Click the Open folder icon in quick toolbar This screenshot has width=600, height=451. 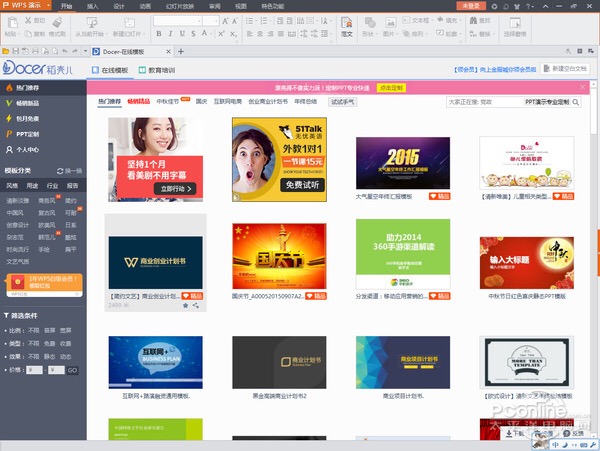(x=6, y=51)
